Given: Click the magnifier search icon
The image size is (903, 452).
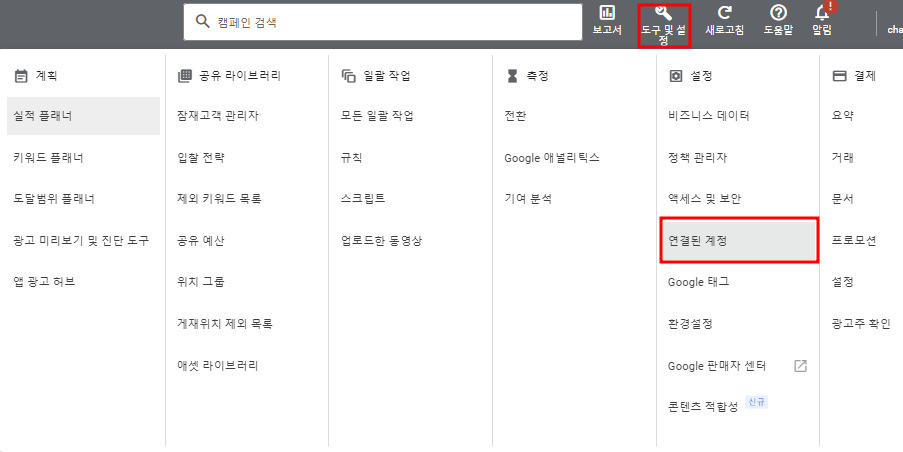Looking at the screenshot, I should click(x=202, y=21).
